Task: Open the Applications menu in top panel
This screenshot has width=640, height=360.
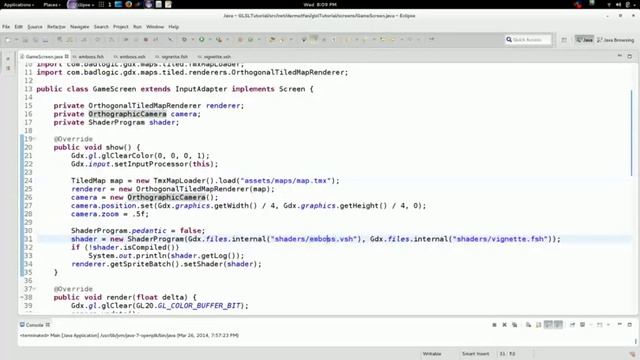Action: tap(19, 4)
